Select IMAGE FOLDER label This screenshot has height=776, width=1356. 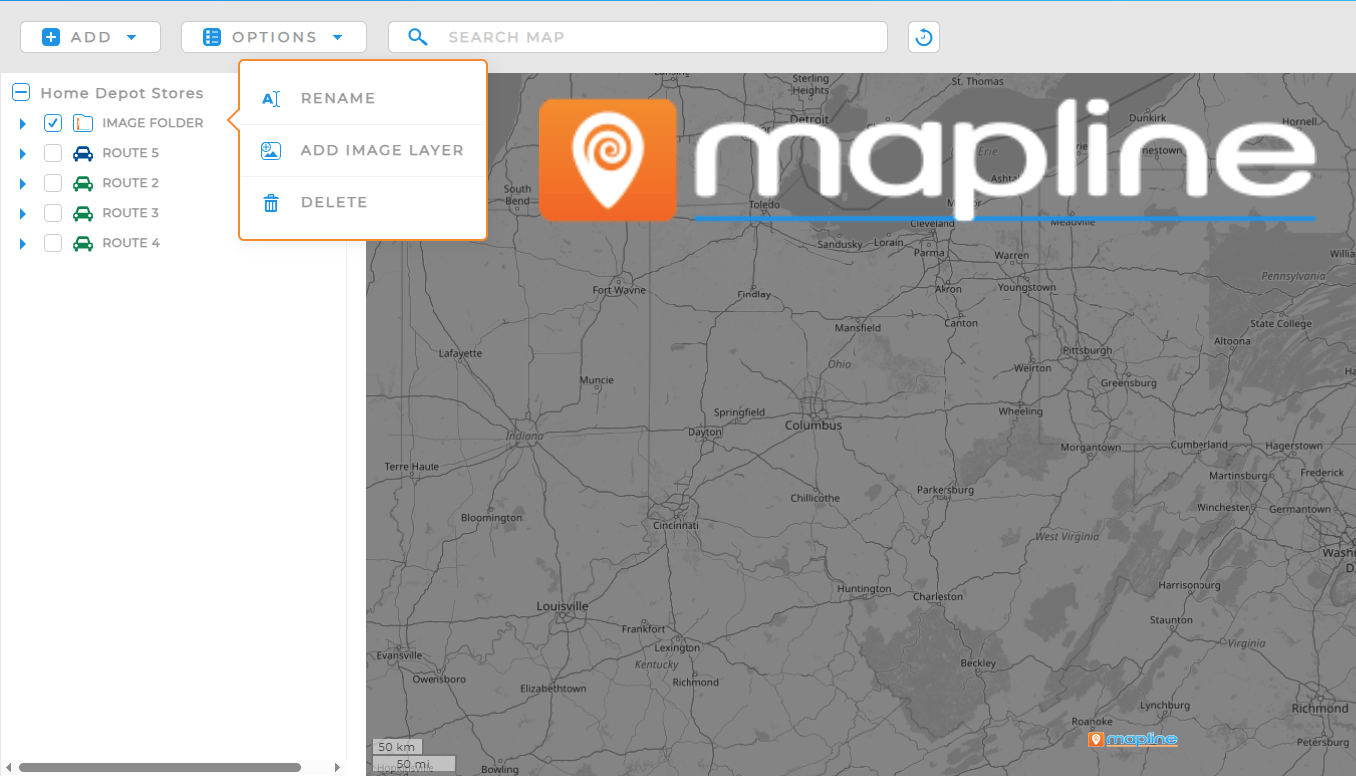point(153,123)
